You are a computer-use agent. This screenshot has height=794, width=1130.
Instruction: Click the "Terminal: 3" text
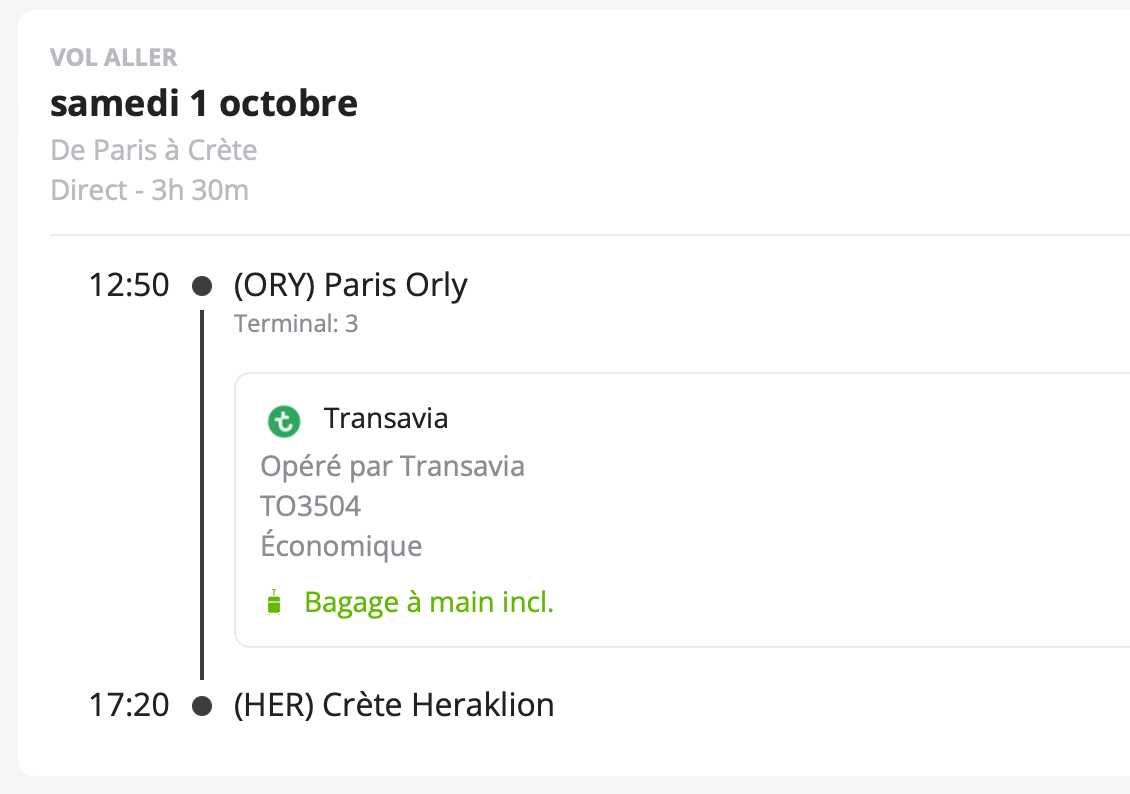click(295, 324)
